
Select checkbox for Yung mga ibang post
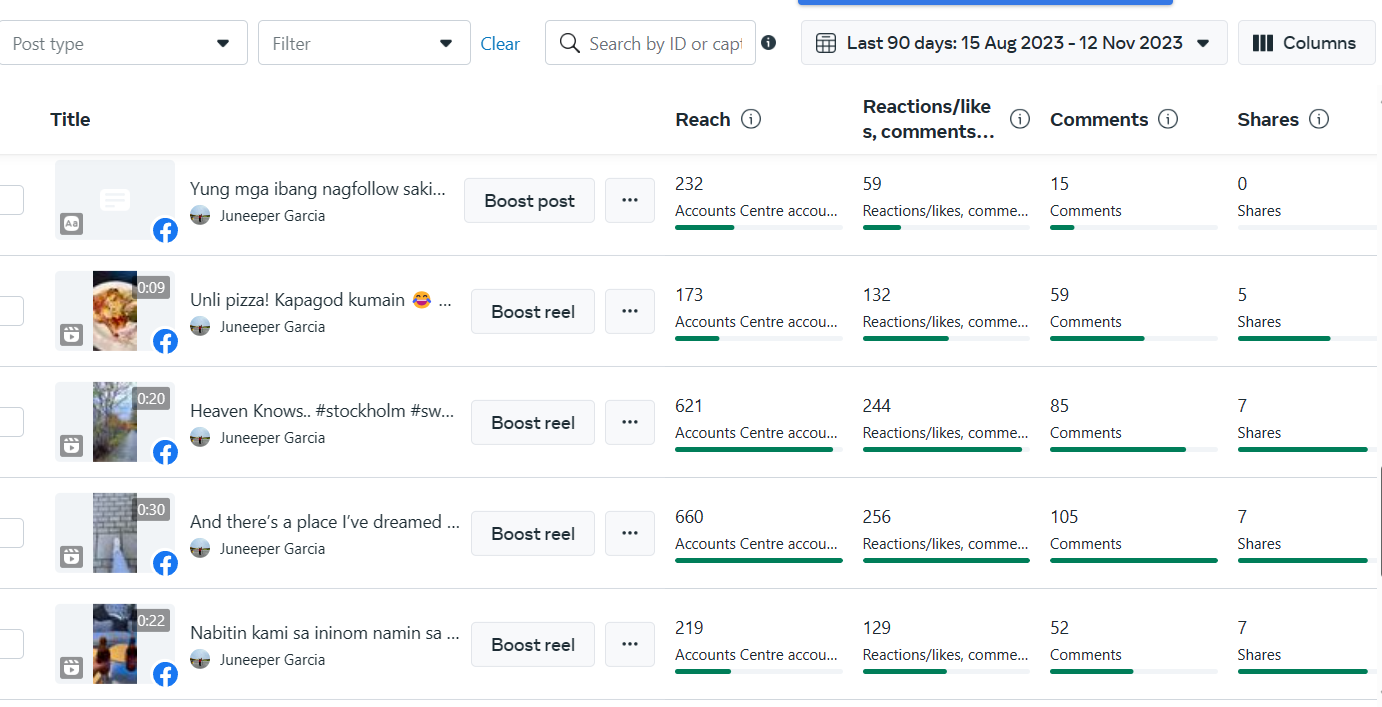10,200
